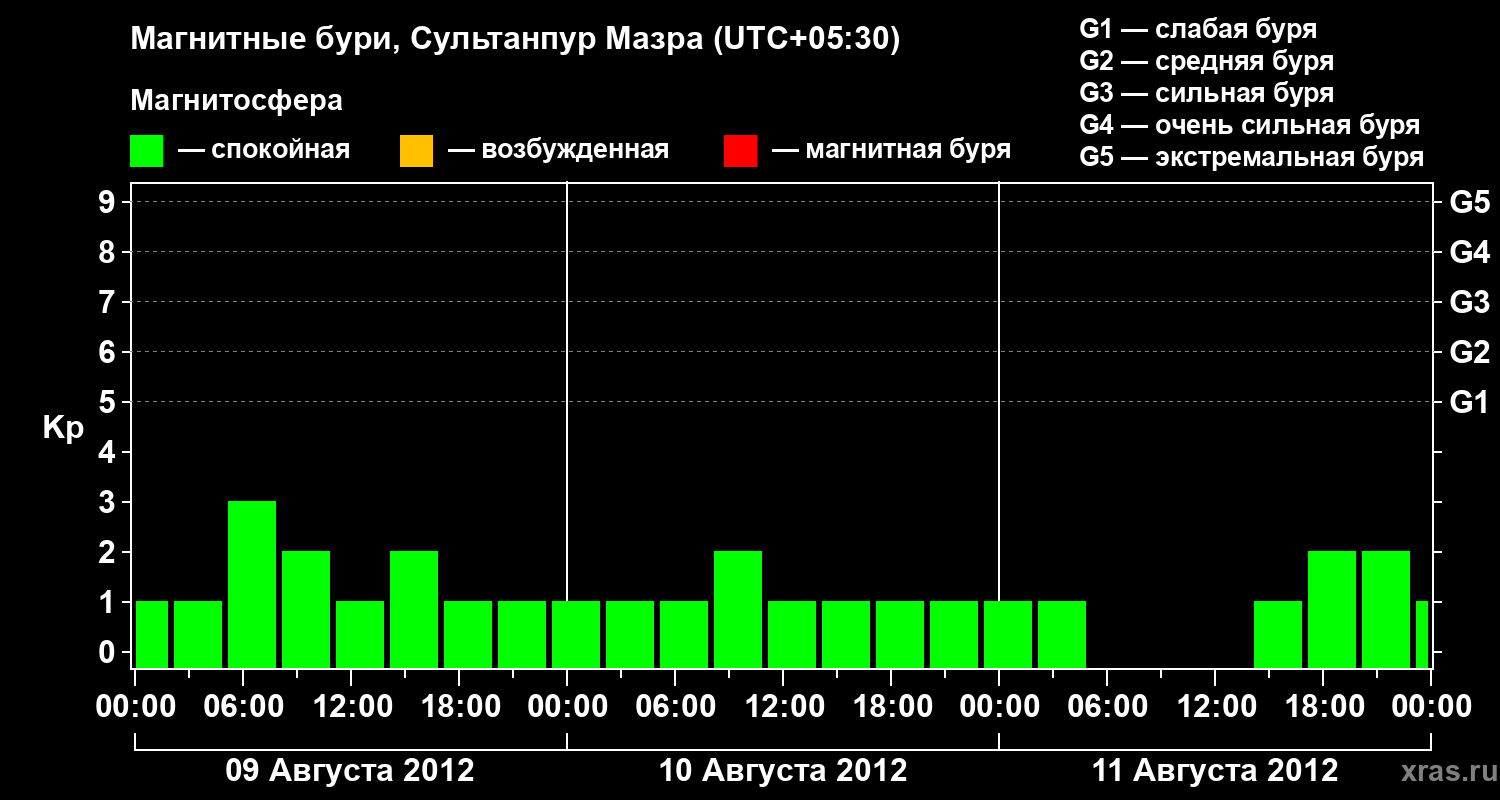Click the '9' value on Kp axis
1500x800 pixels.
click(109, 202)
